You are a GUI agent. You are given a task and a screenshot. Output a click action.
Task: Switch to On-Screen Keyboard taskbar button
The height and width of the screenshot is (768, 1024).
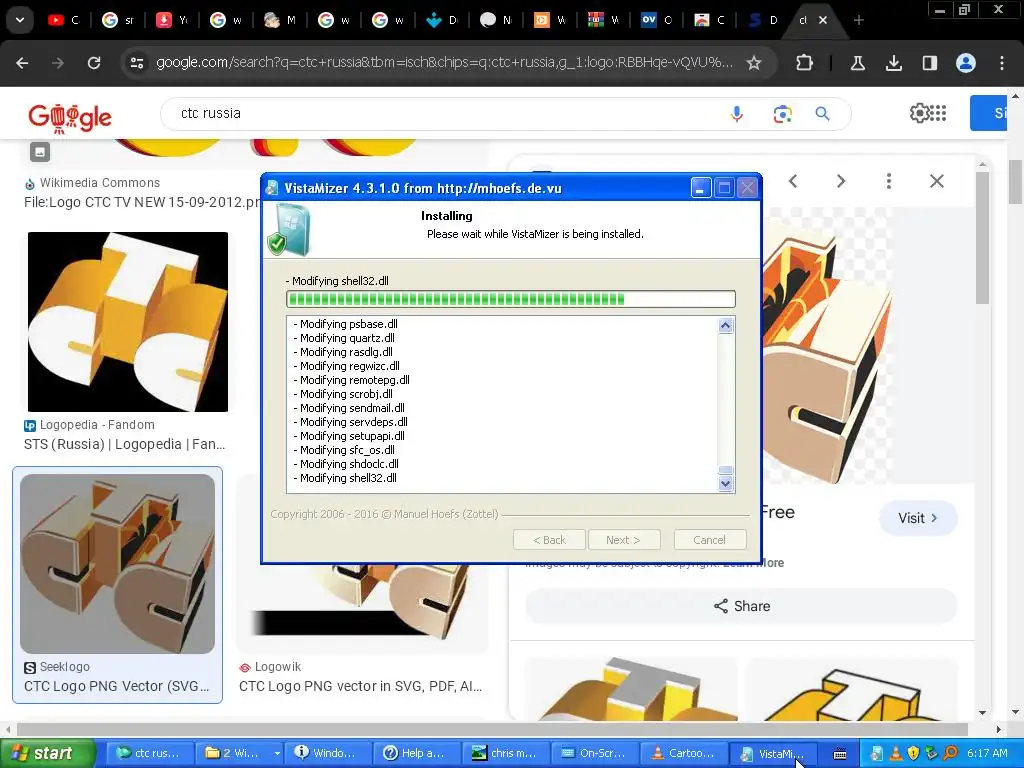pyautogui.click(x=595, y=754)
